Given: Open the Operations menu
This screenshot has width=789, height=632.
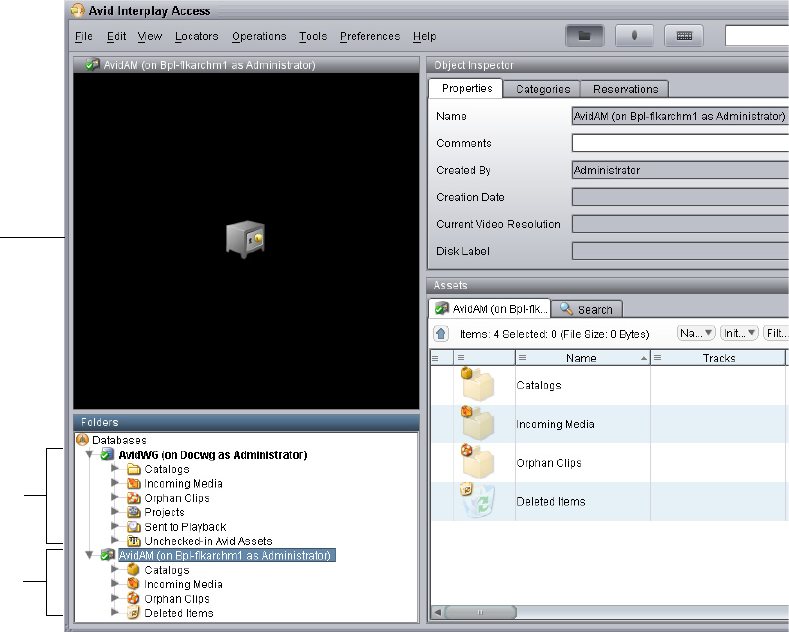Looking at the screenshot, I should pos(259,36).
